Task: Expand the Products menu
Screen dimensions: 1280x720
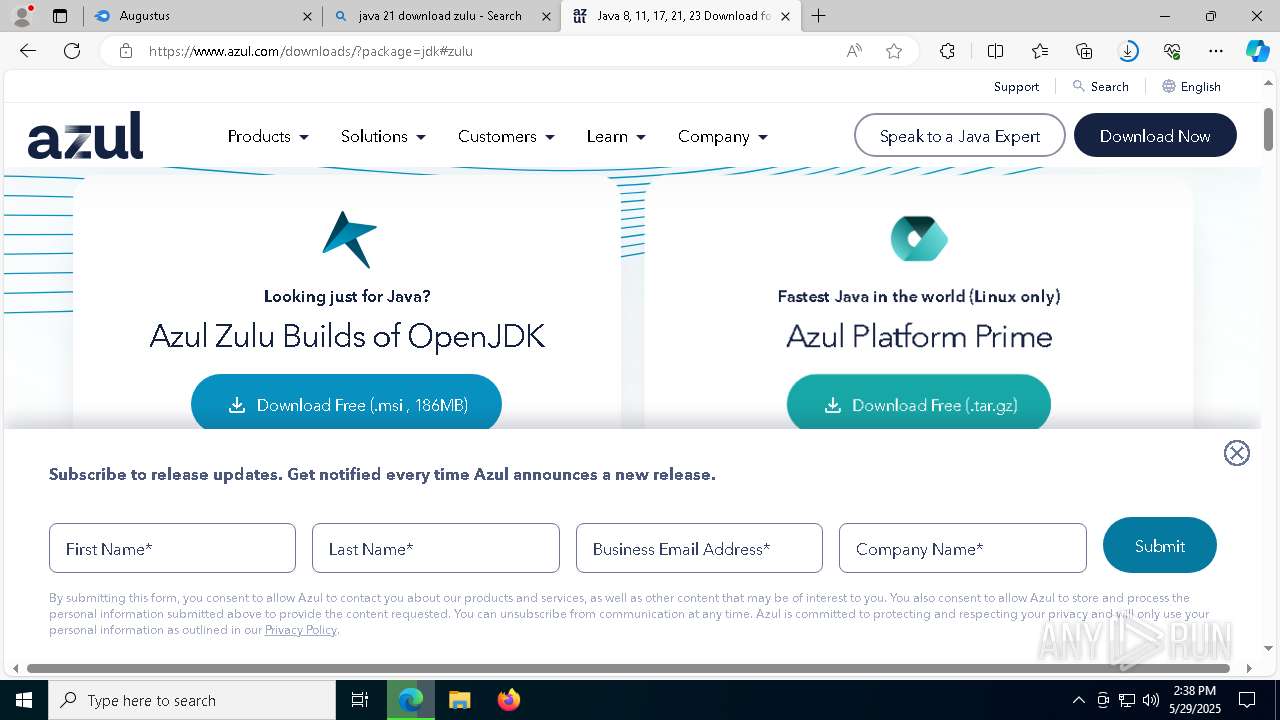Action: (268, 136)
